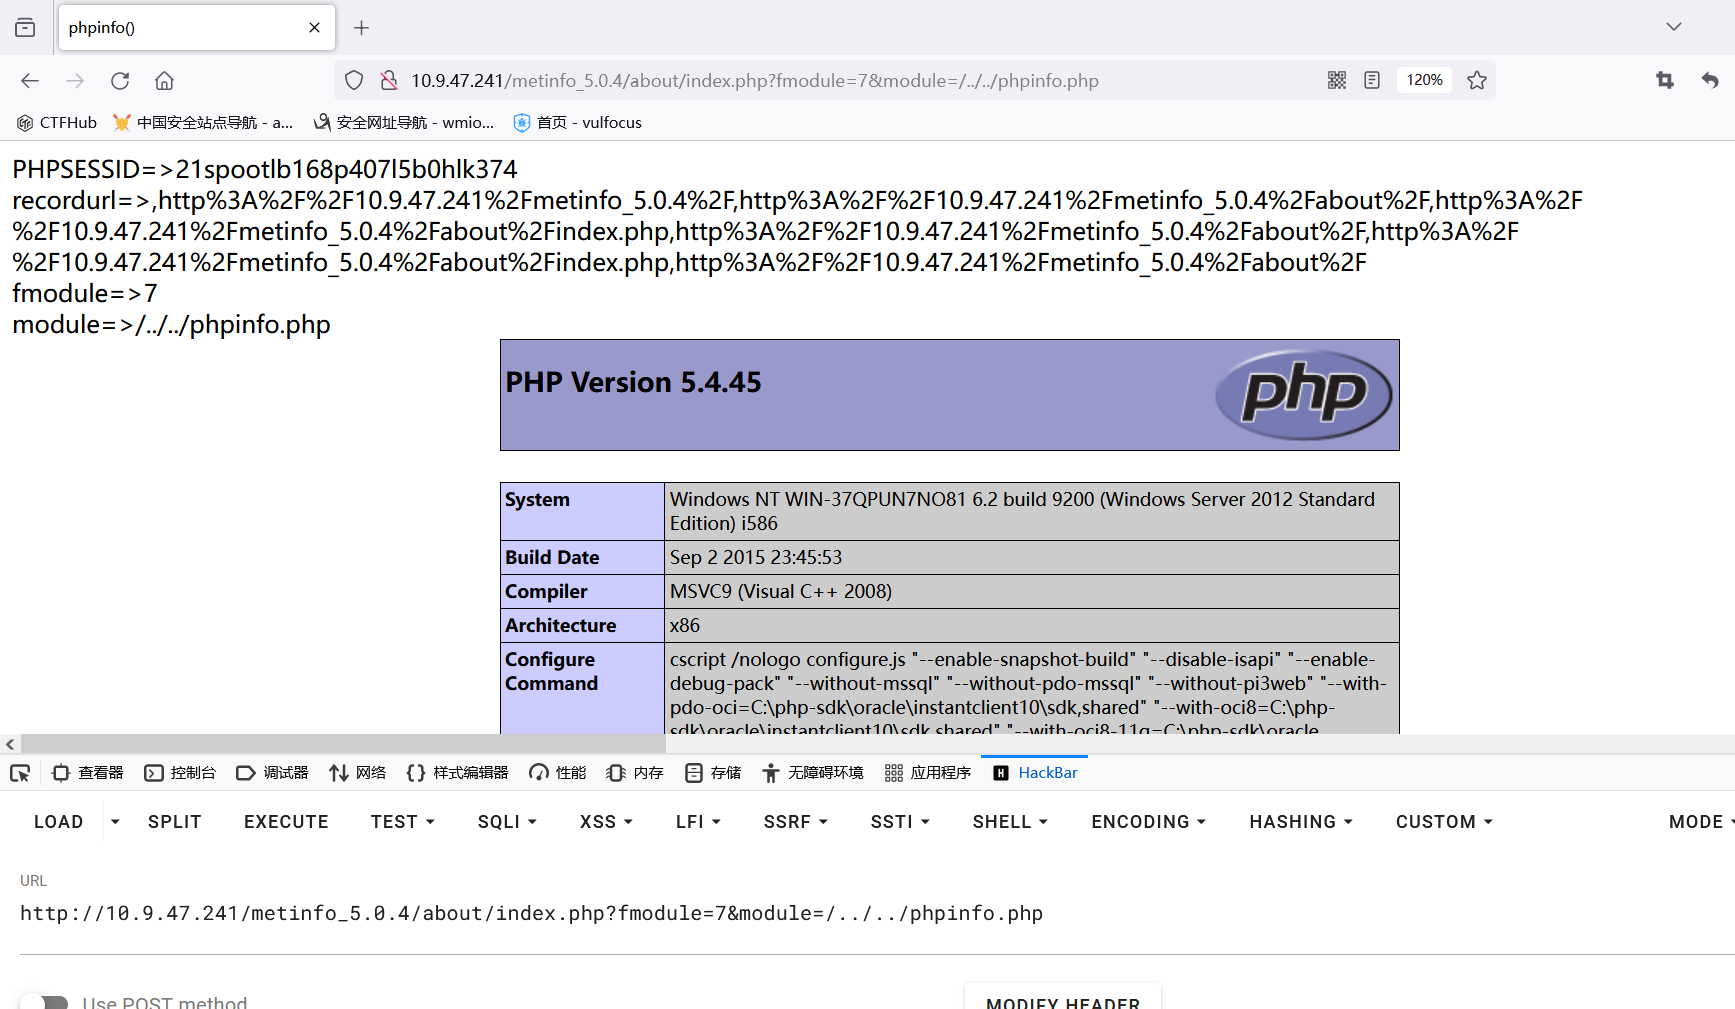Click the horizontal scrollbar thumb
This screenshot has height=1009, width=1735.
pos(343,744)
